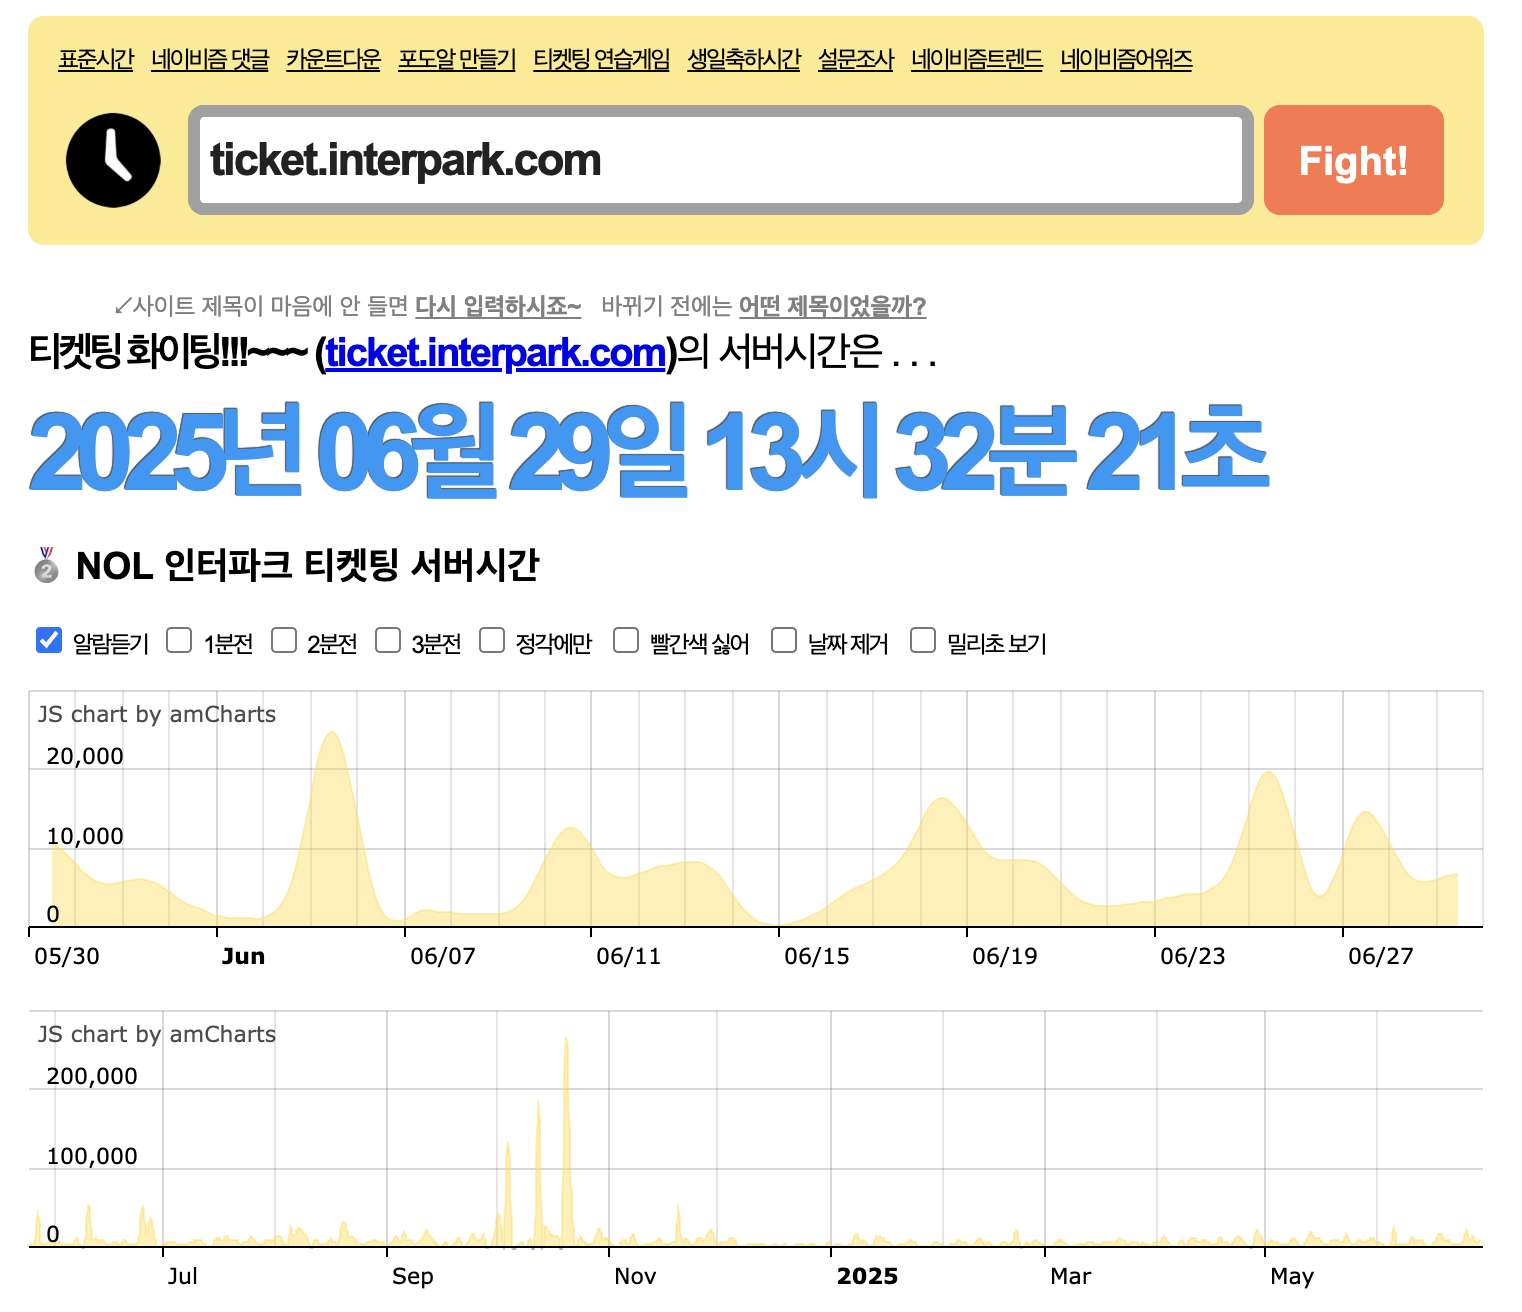Viewport: 1522px width, 1312px height.
Task: Click the large blue server time display
Action: [x=649, y=451]
